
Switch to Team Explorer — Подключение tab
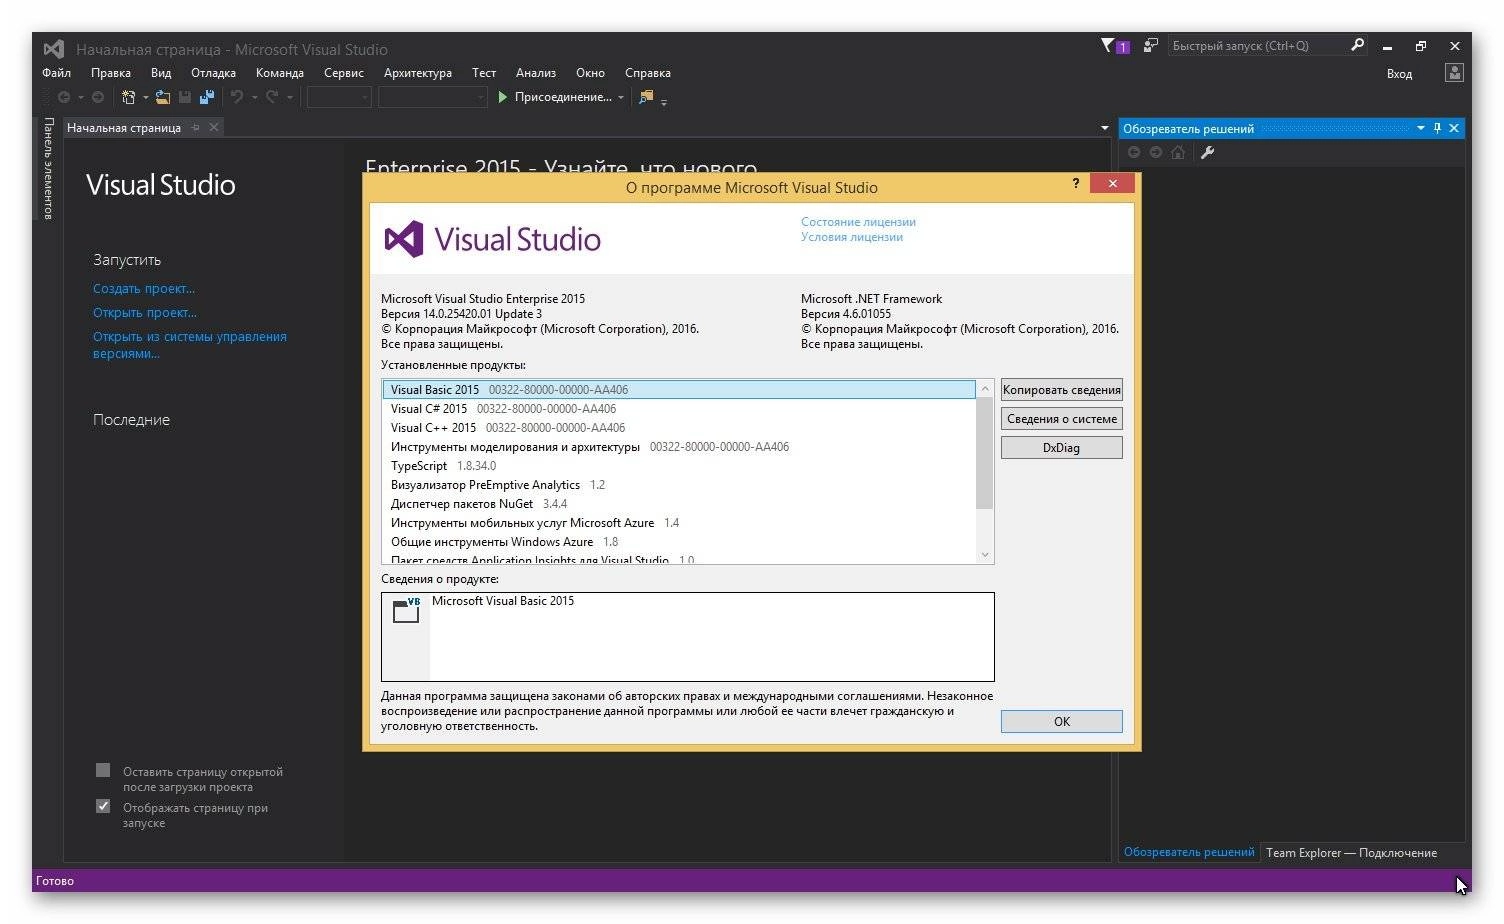1351,853
